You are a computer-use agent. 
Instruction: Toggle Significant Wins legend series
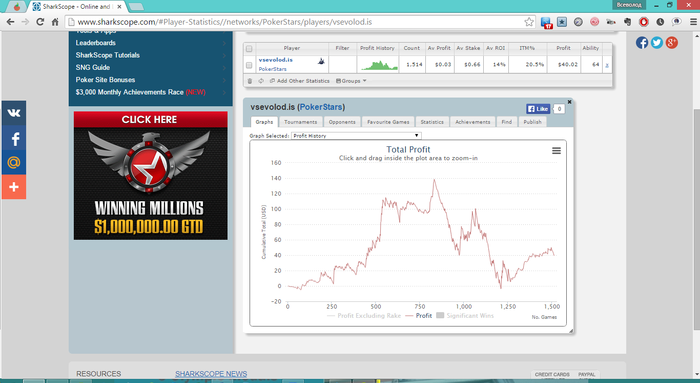point(465,316)
